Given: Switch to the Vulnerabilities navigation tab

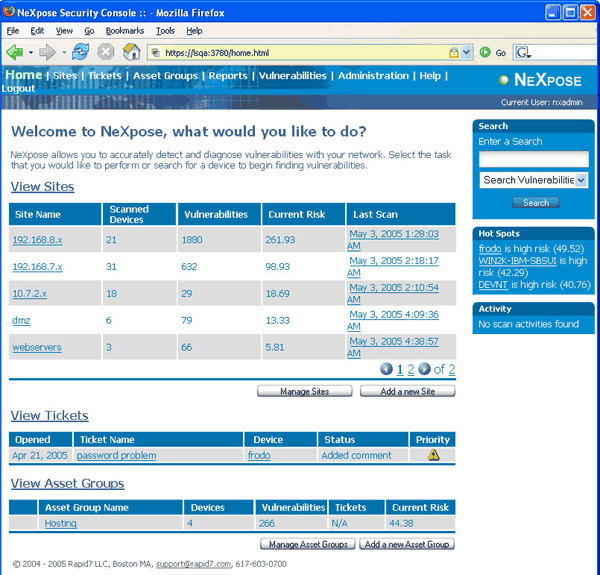Looking at the screenshot, I should pos(292,76).
